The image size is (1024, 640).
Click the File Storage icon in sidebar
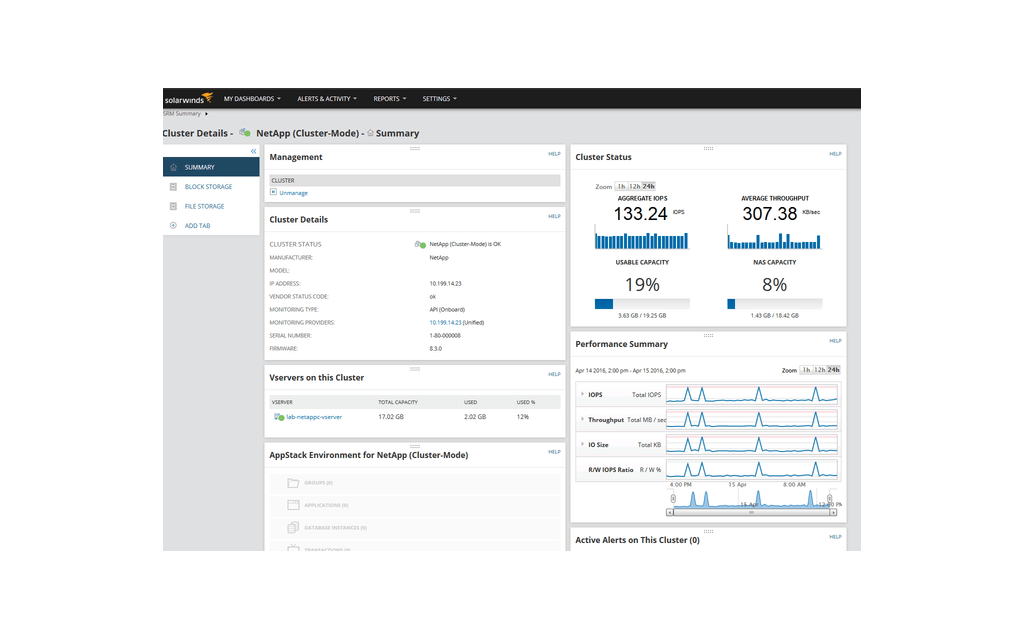click(172, 206)
